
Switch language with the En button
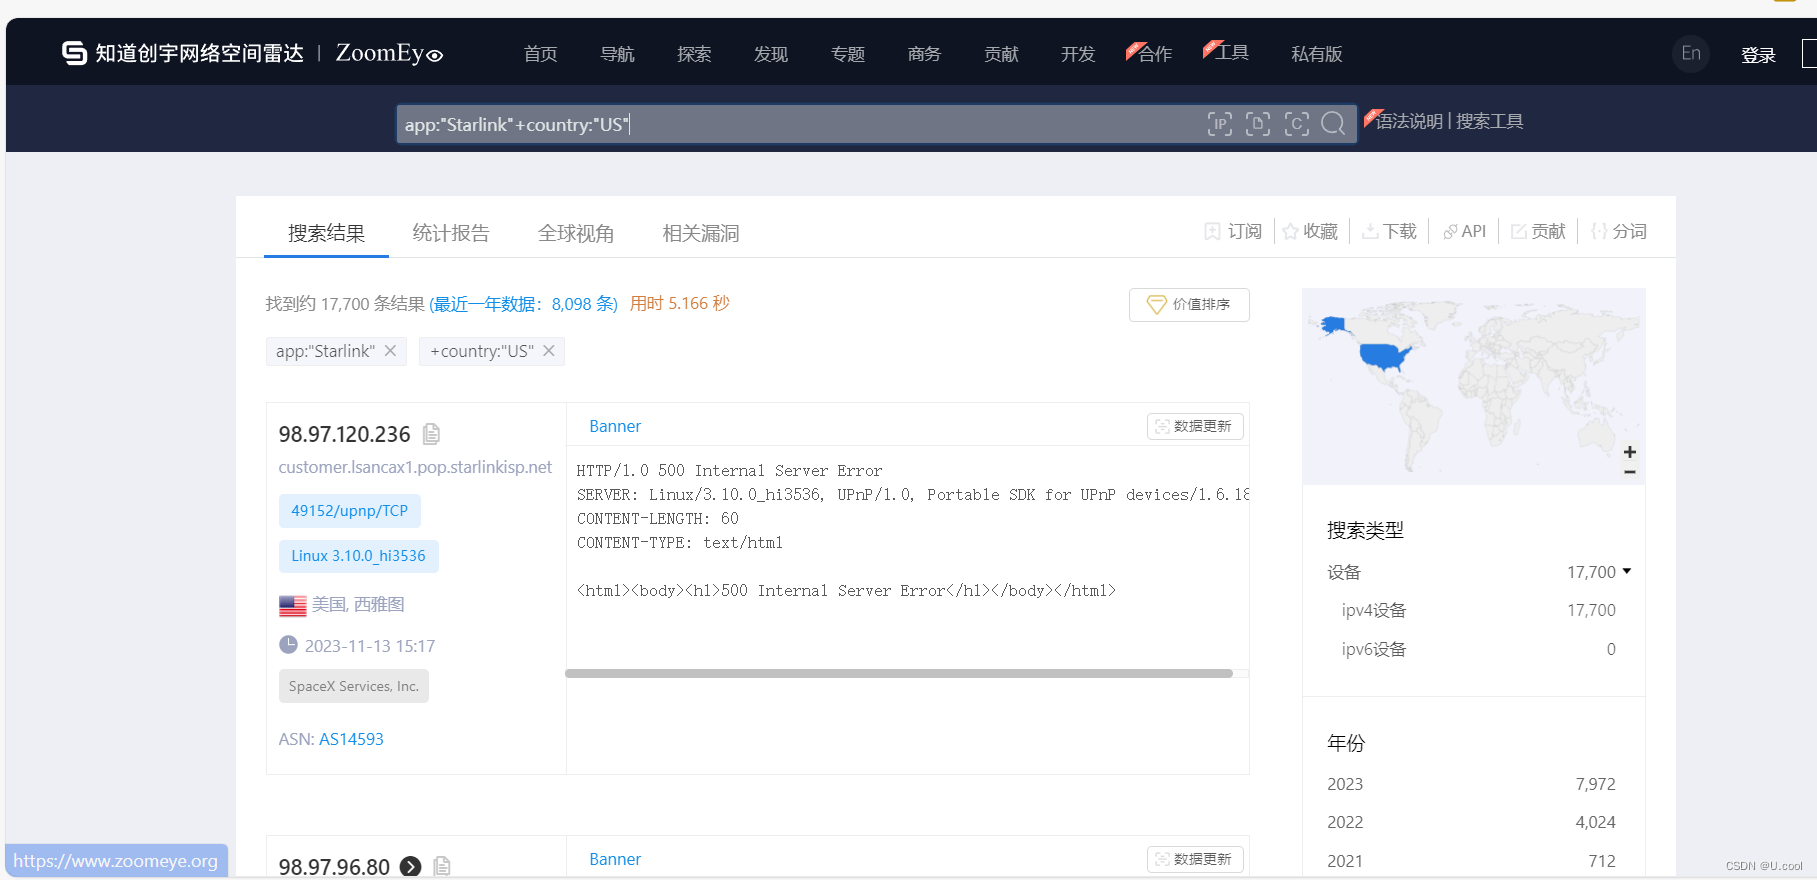pos(1691,53)
